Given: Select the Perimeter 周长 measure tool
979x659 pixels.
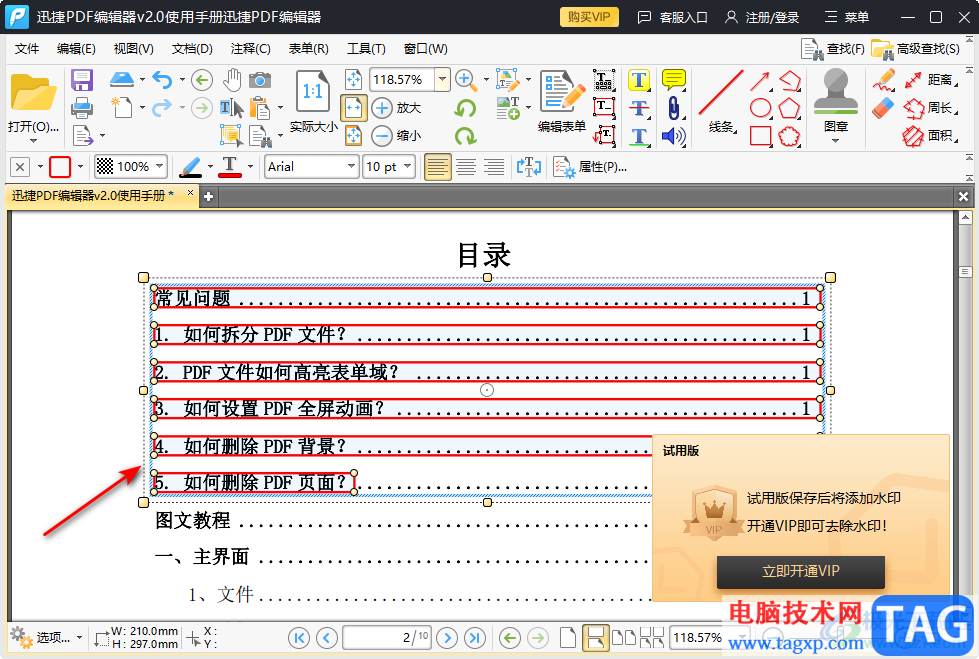Looking at the screenshot, I should [929, 108].
